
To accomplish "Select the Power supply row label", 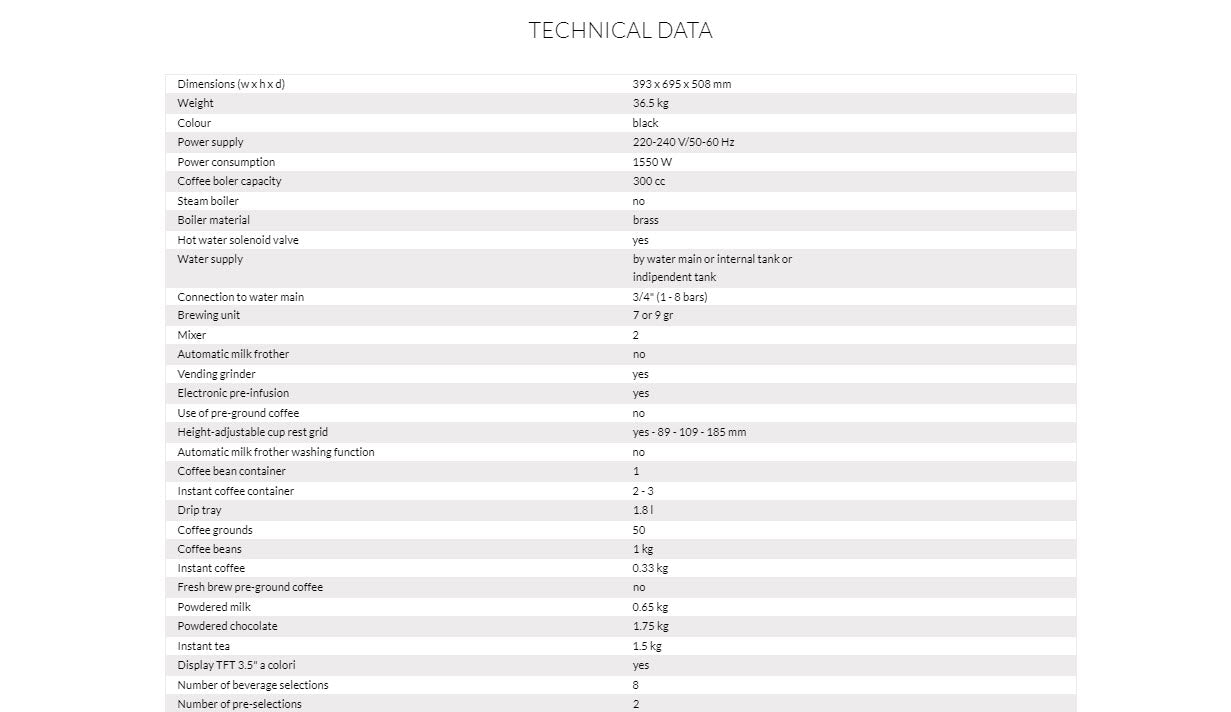I will point(210,142).
